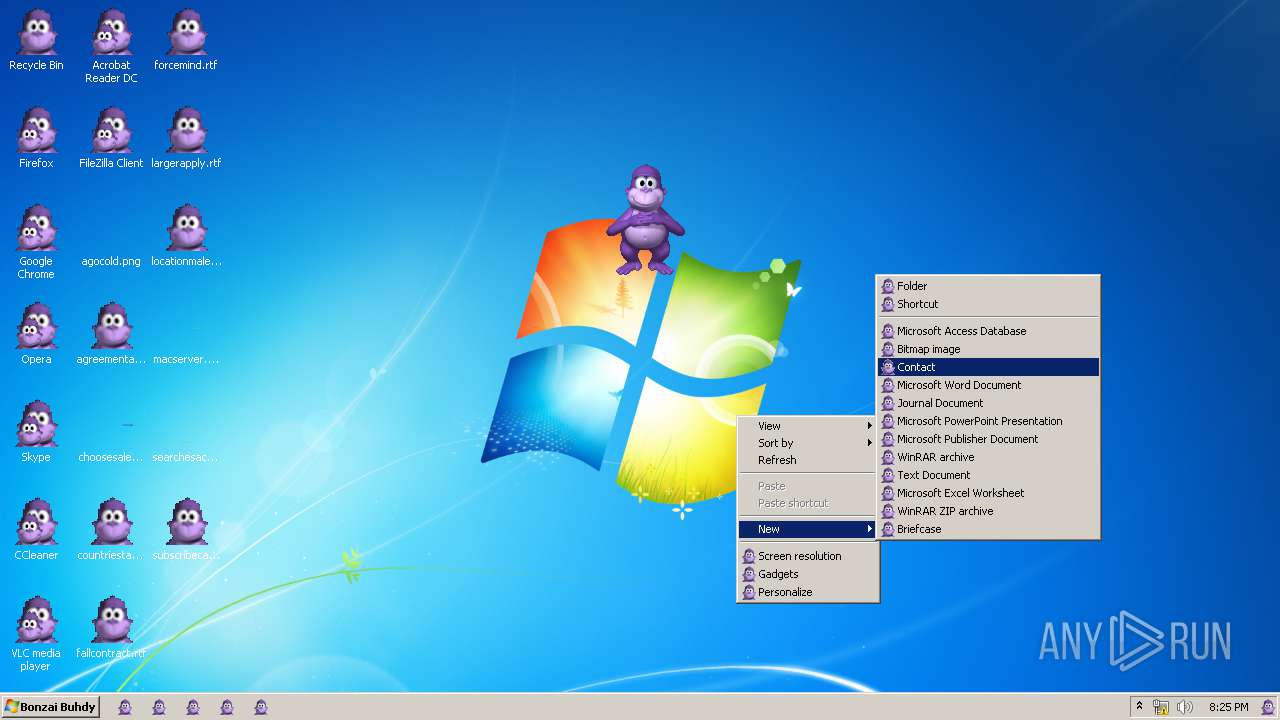Choose Personalize in the context menu
Screen dimensions: 1280x720
coord(808,592)
